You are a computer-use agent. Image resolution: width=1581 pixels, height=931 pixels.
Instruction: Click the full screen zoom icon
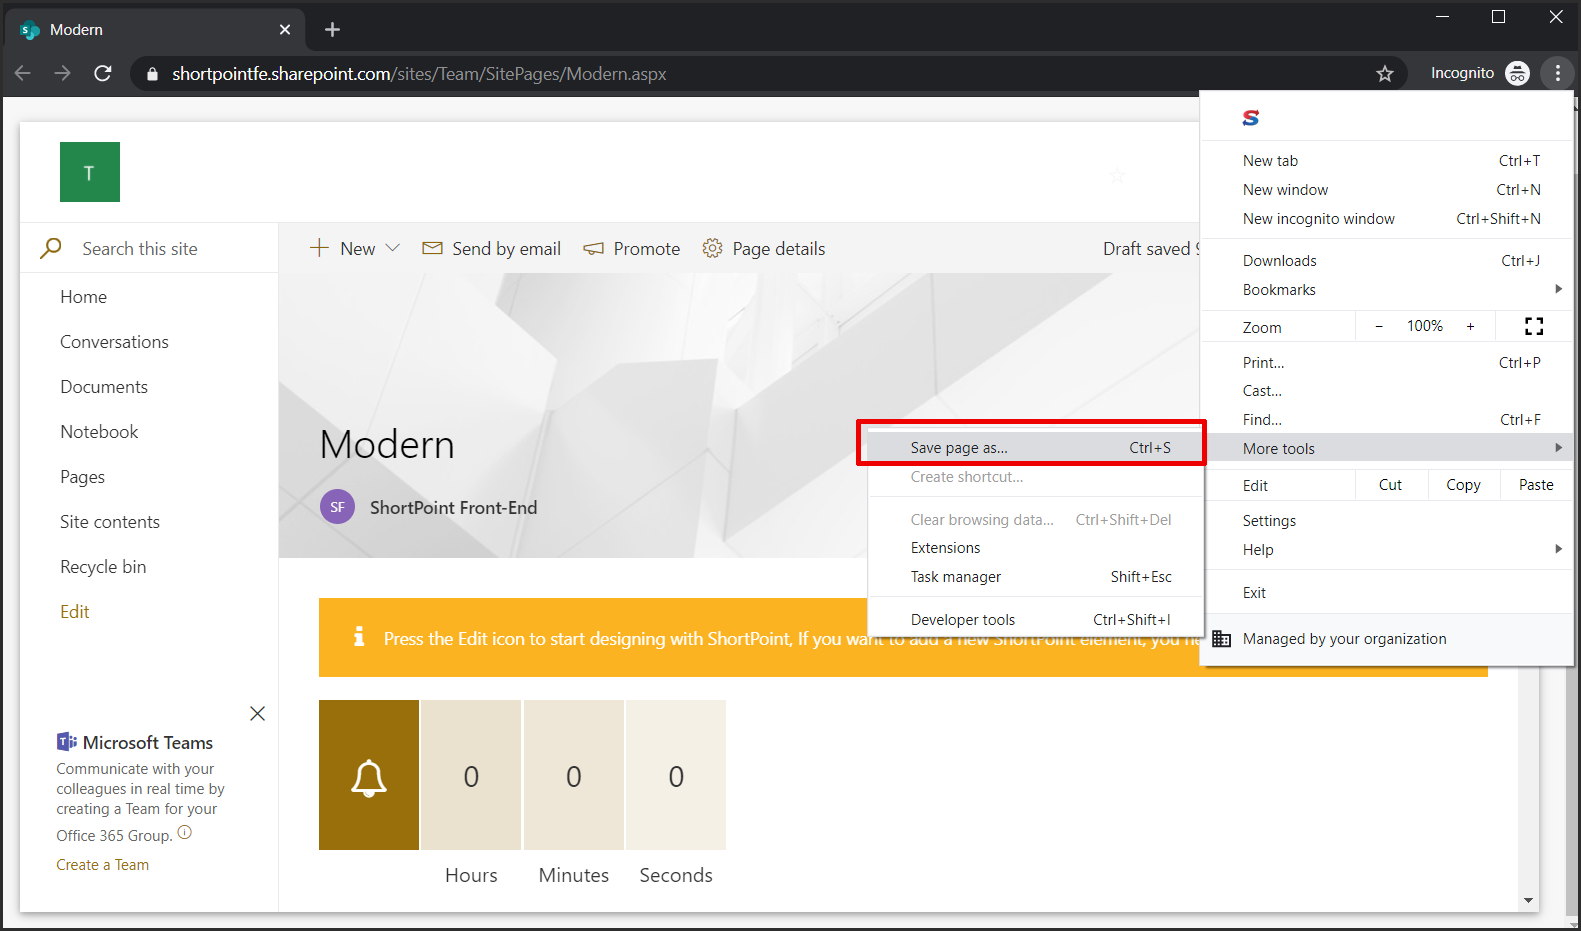[x=1534, y=326]
